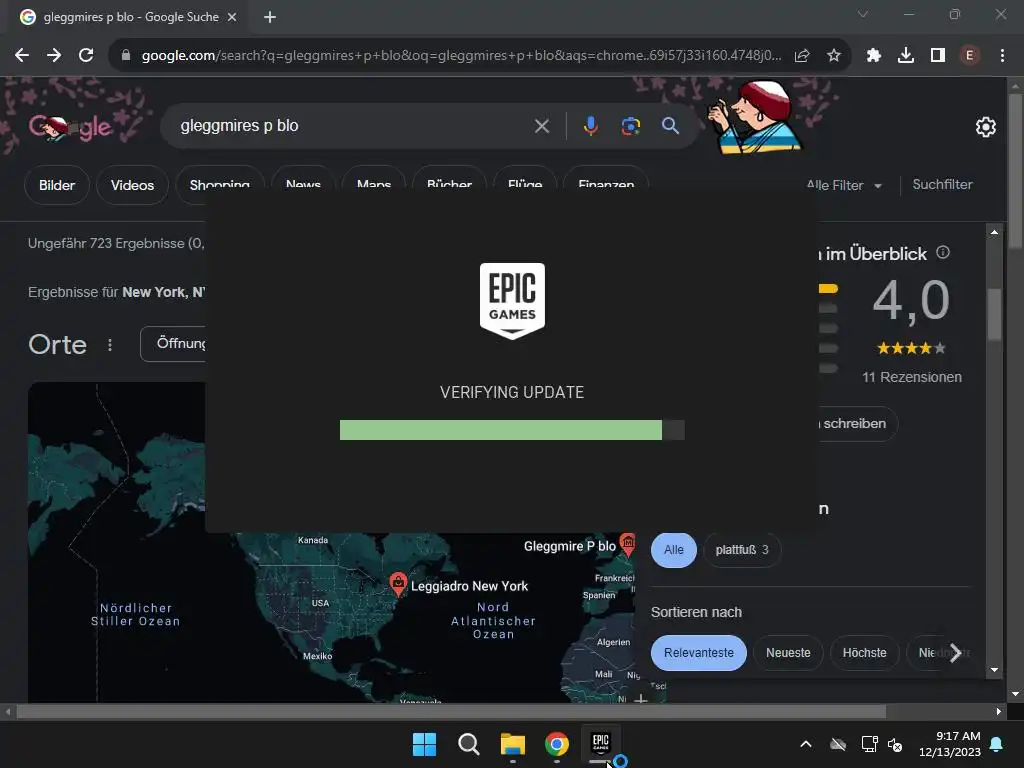Open a new Chrome tab
The height and width of the screenshot is (768, 1024).
click(270, 17)
